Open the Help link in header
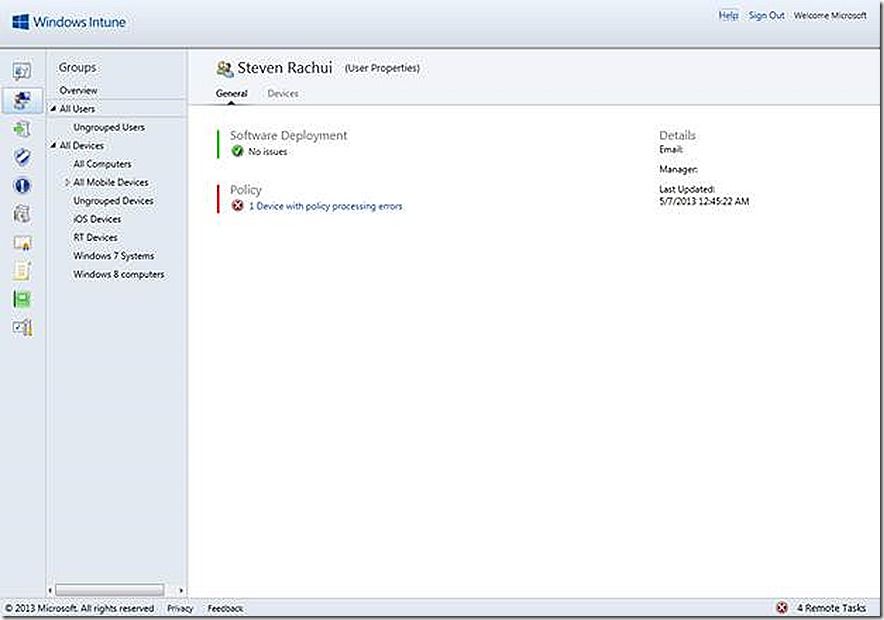 728,16
